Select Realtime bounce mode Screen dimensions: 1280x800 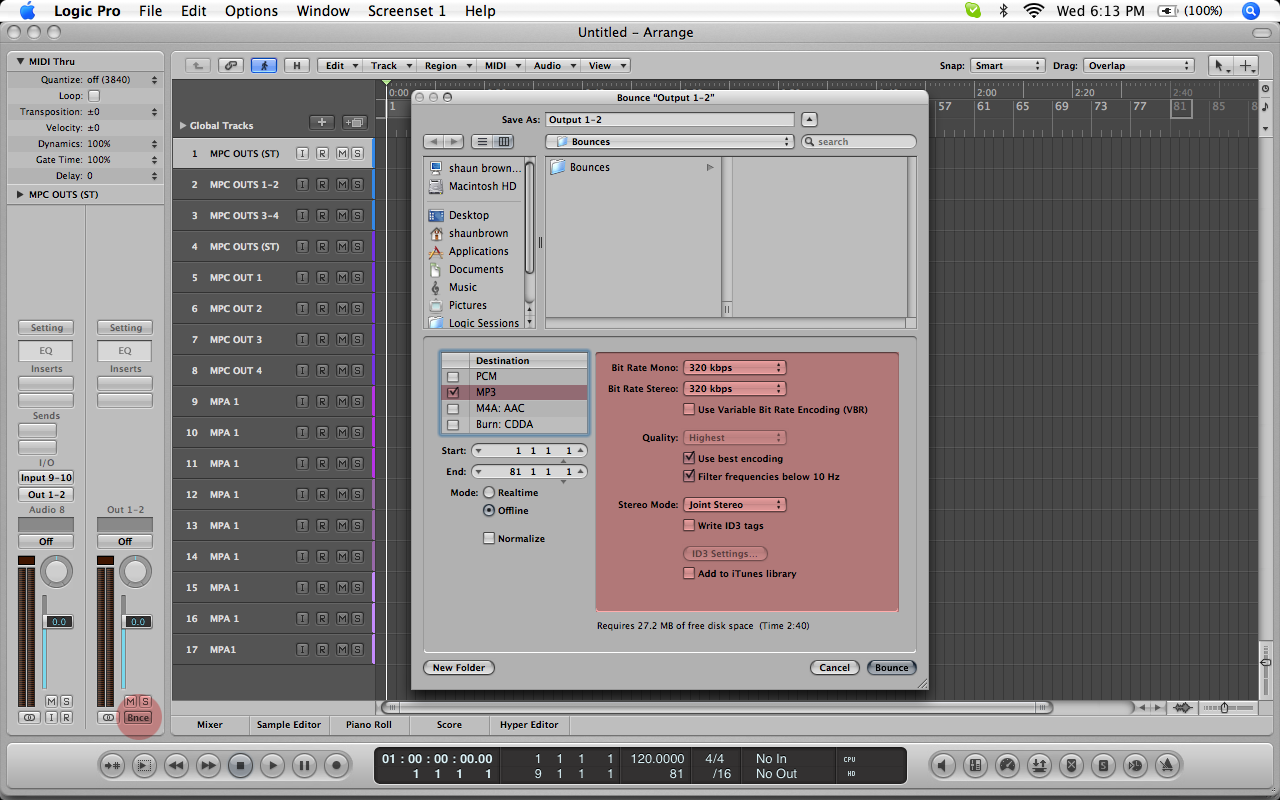click(x=489, y=493)
